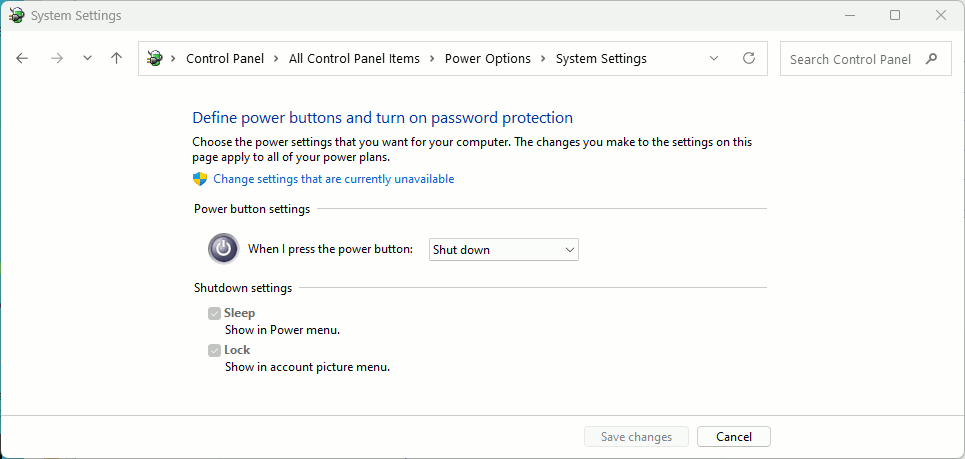
Task: Click the Save changes button
Action: pyautogui.click(x=636, y=437)
